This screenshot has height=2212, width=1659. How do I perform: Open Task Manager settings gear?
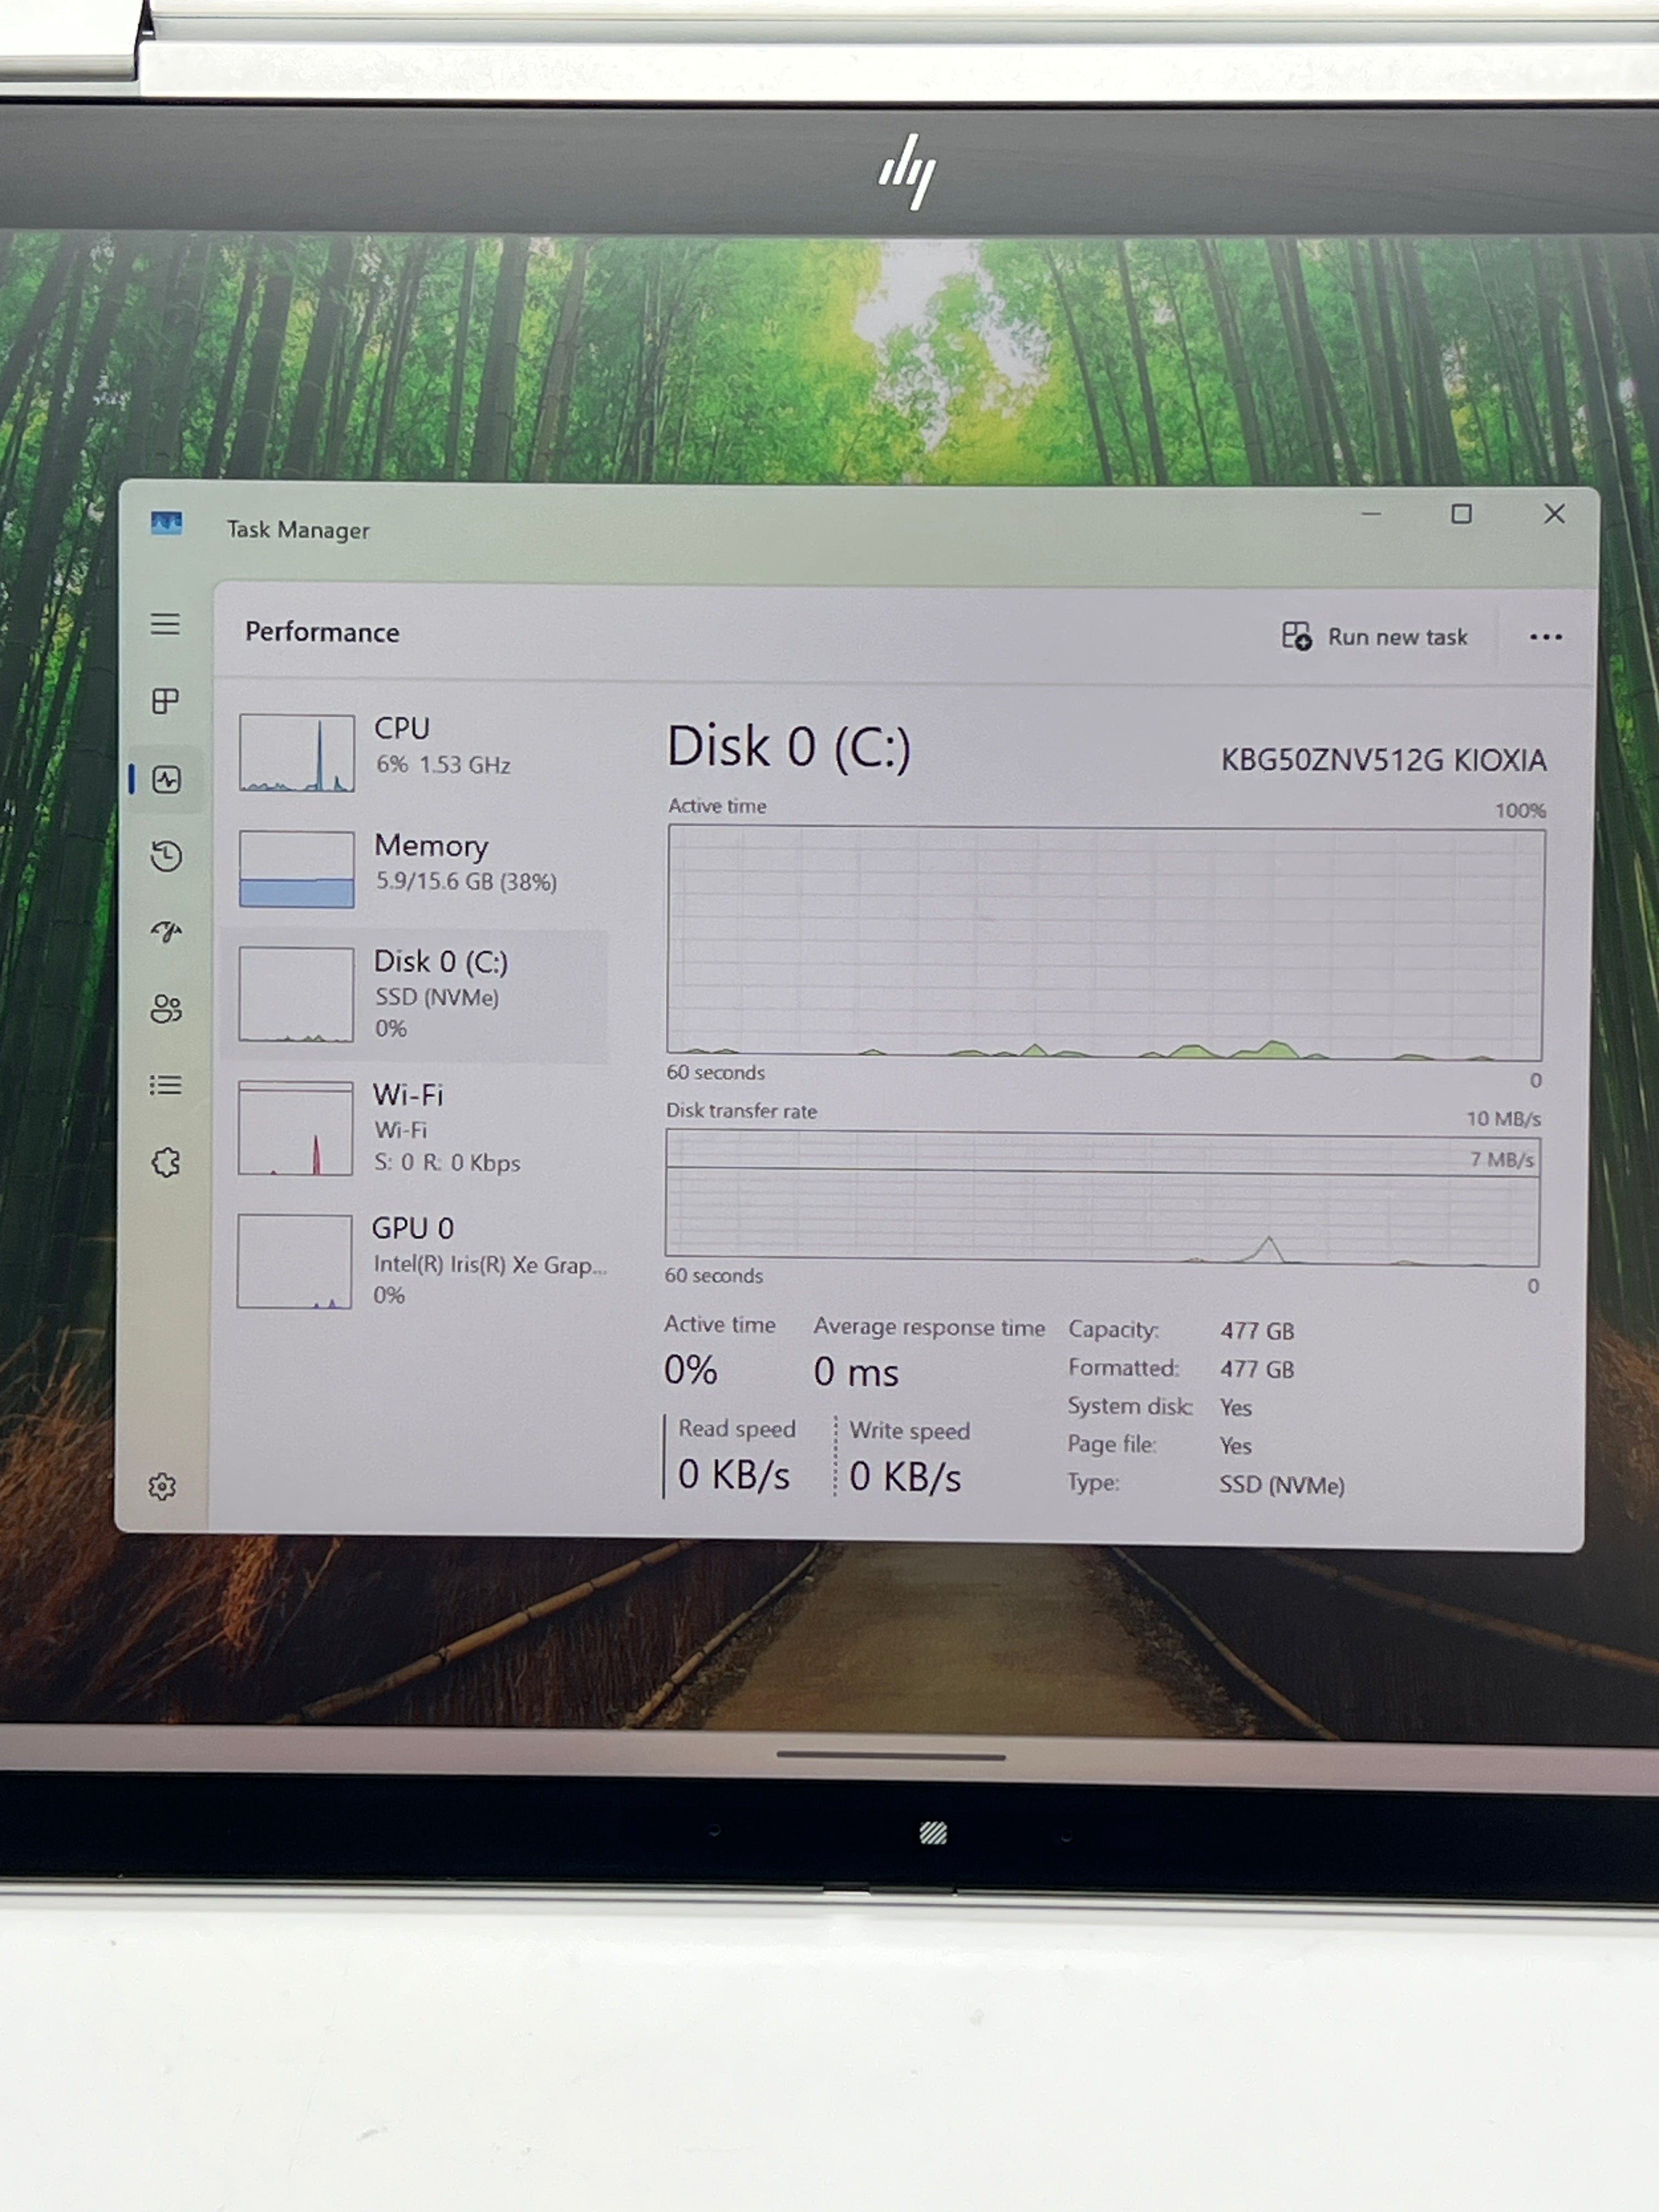click(x=162, y=1487)
